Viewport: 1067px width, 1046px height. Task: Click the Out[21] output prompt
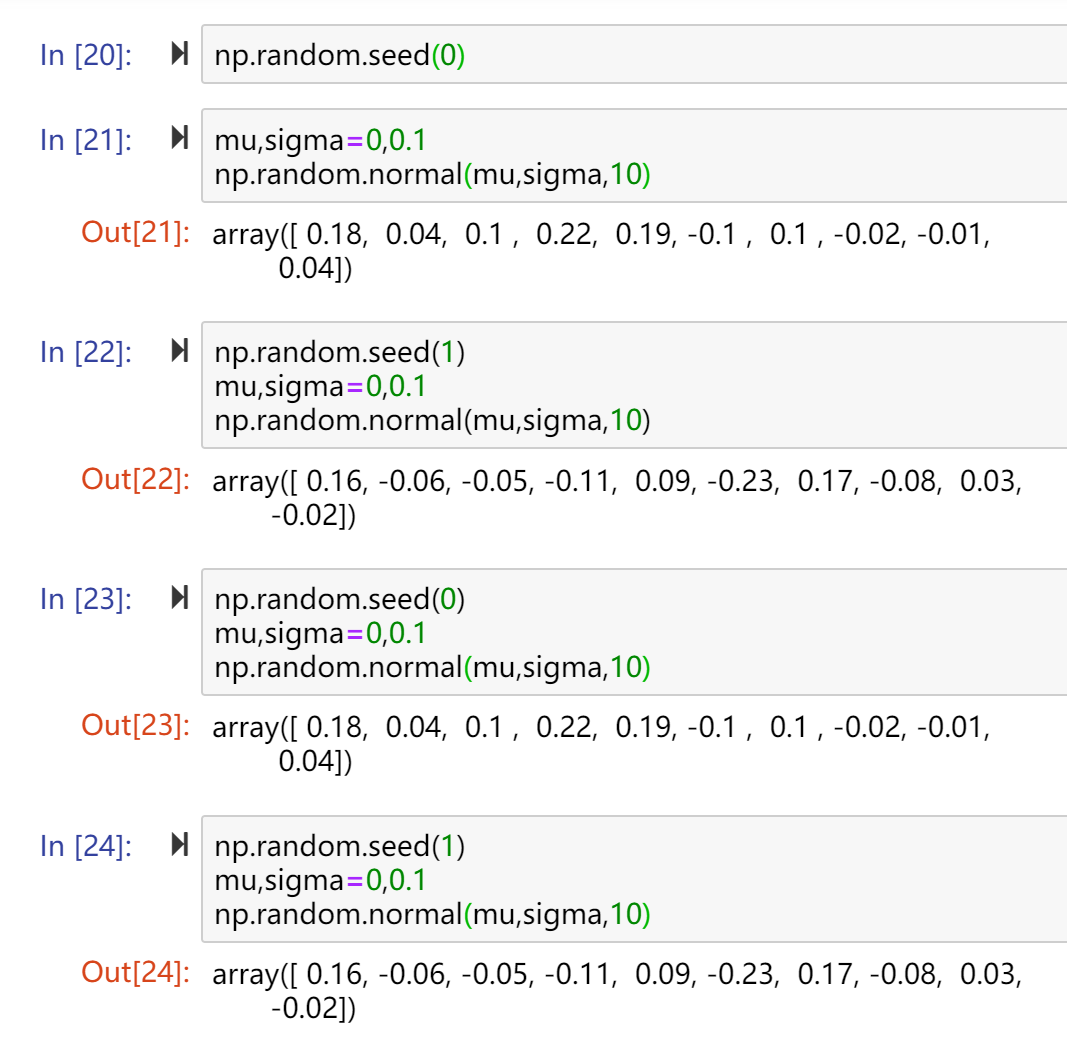[135, 233]
